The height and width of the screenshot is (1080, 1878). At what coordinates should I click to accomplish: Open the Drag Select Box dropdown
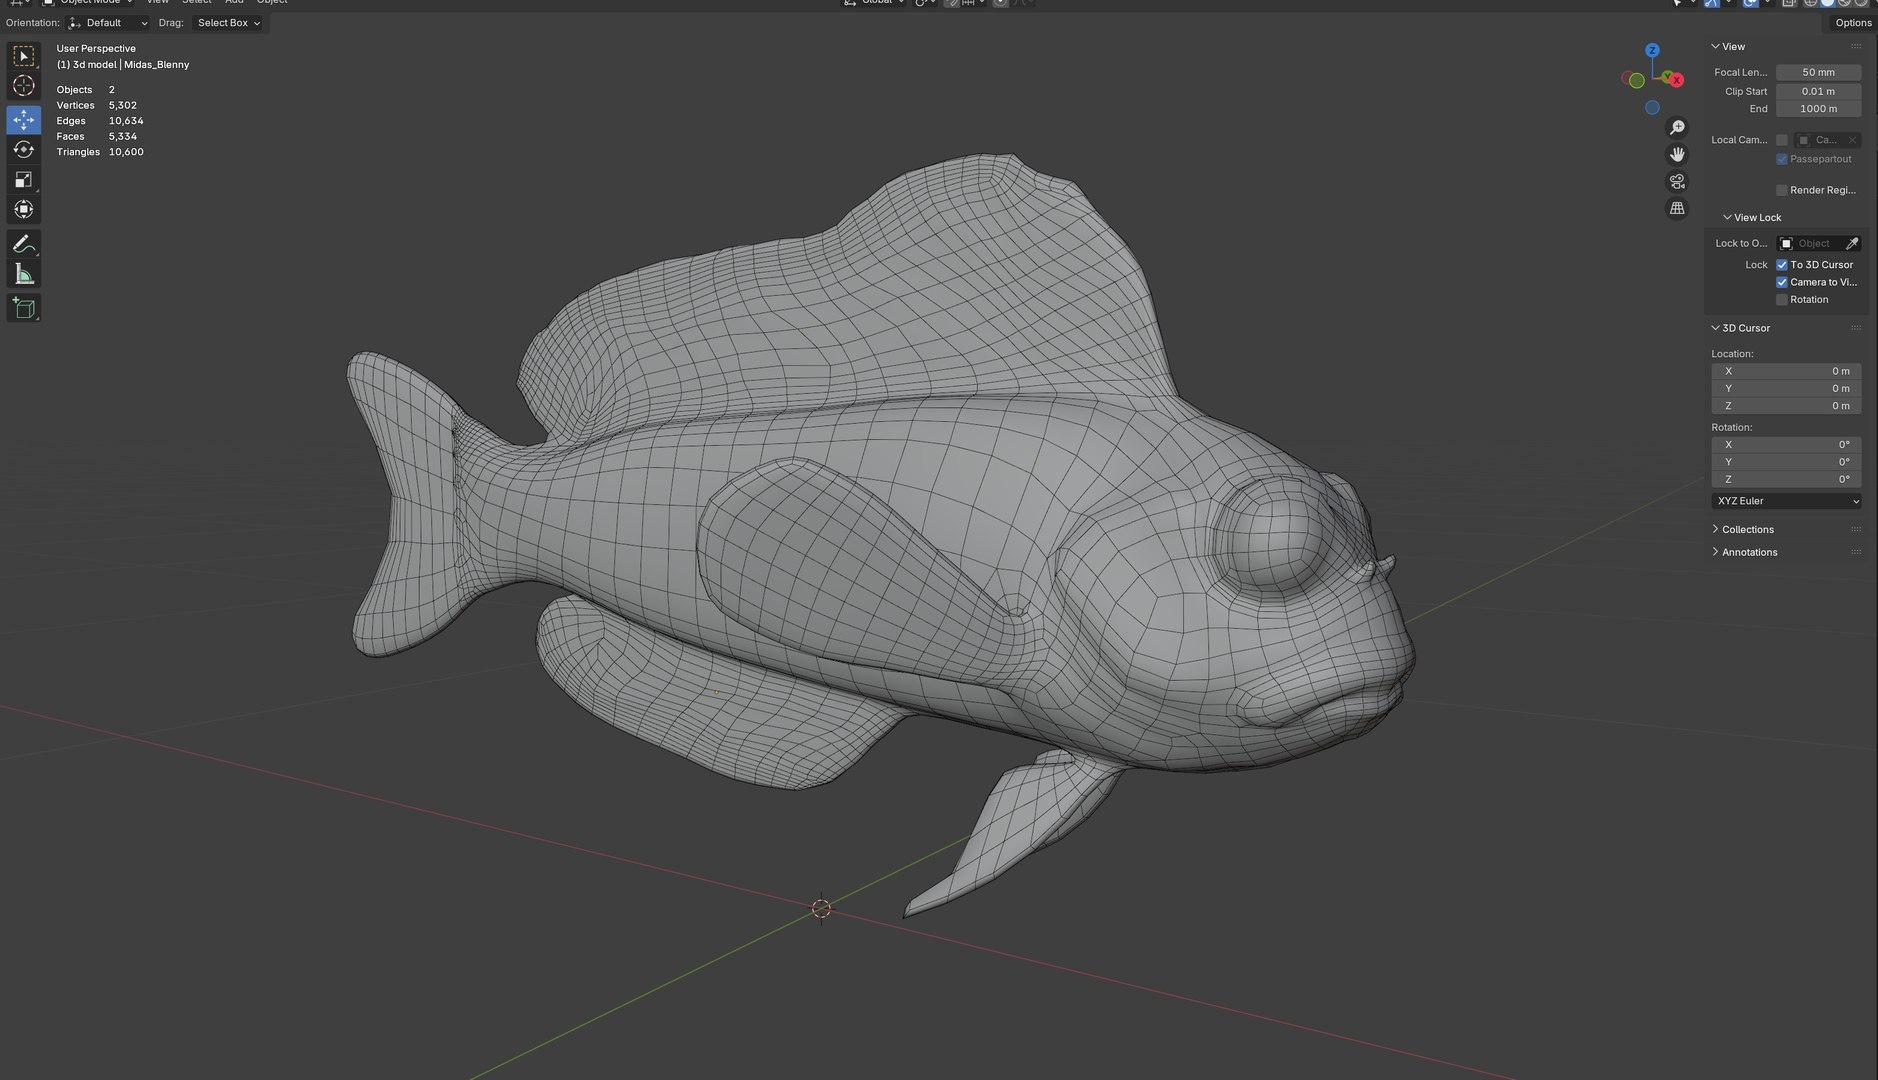[228, 23]
